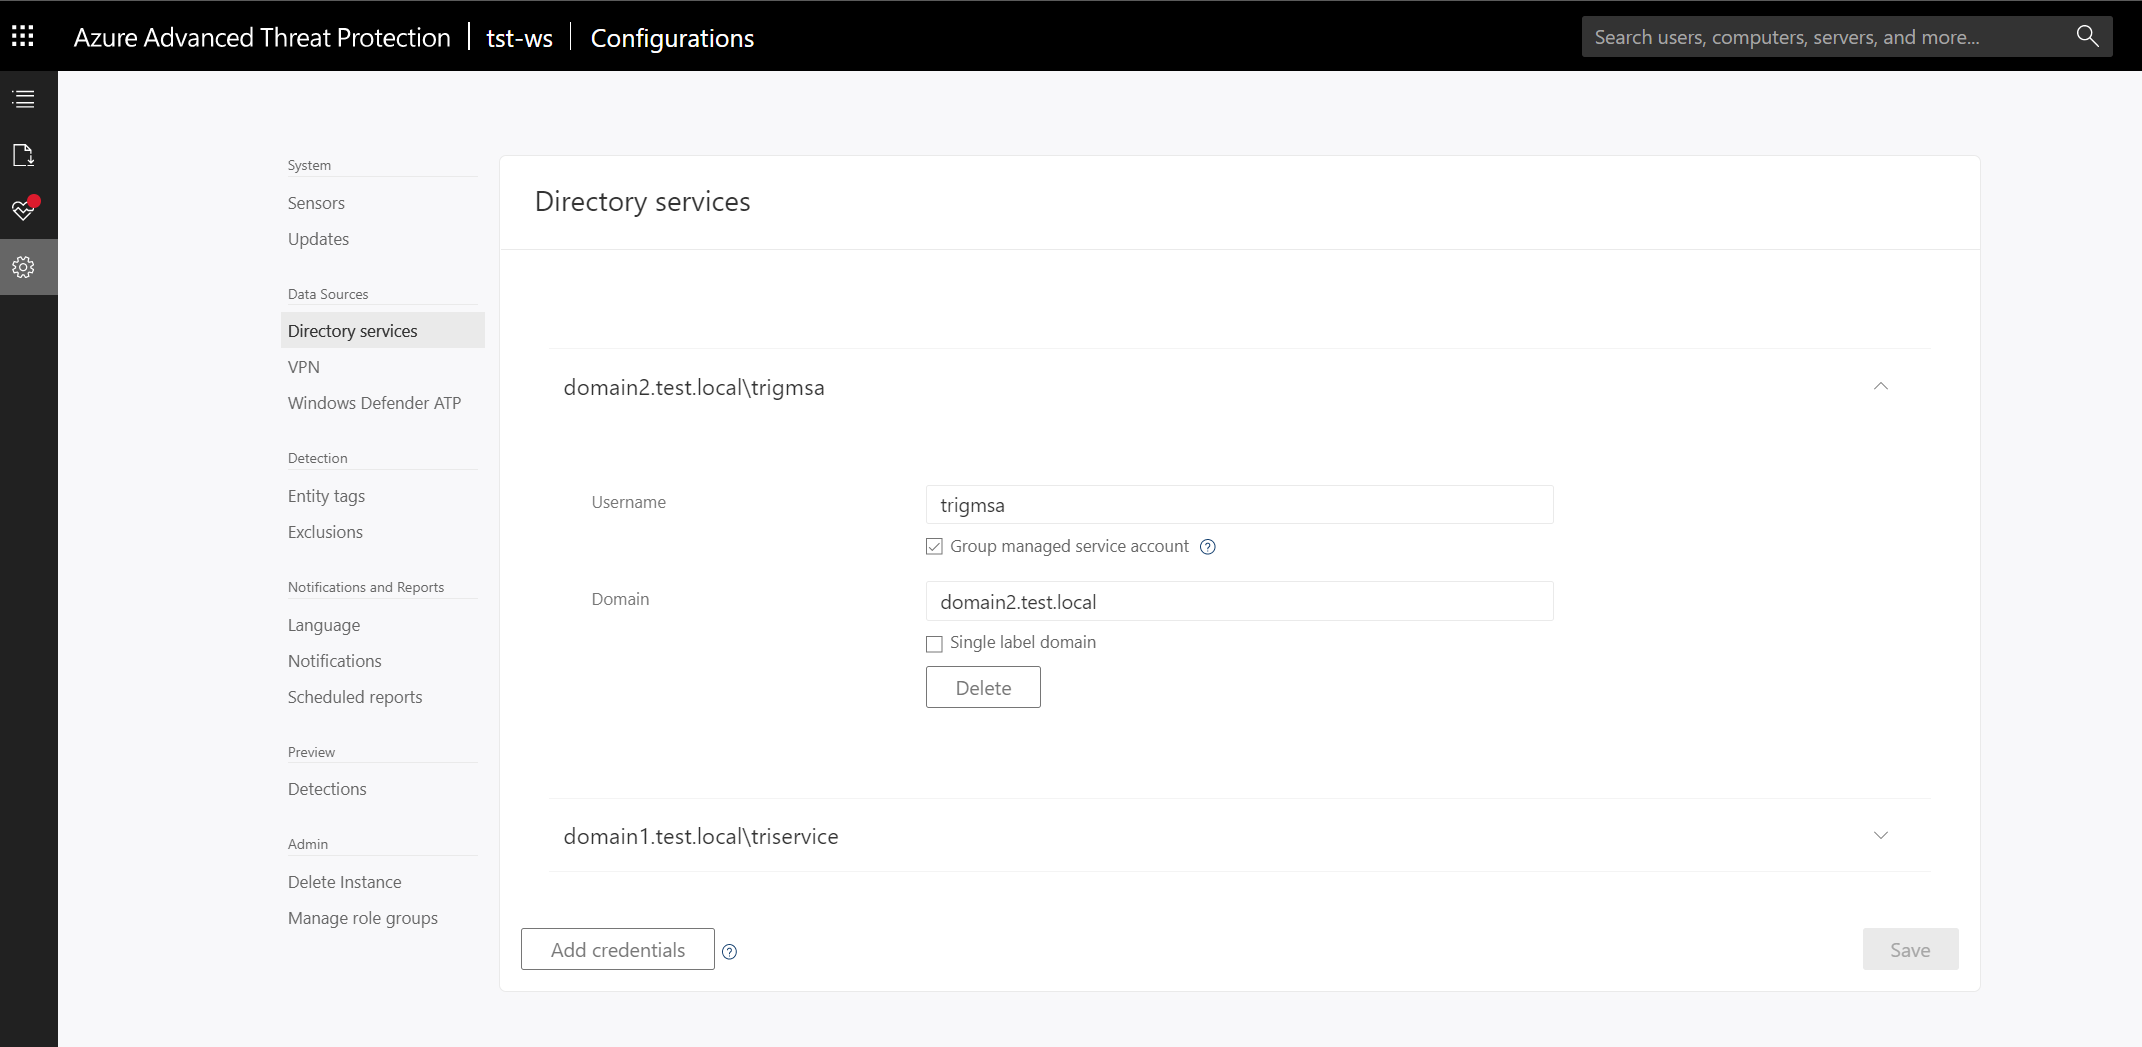This screenshot has height=1047, width=2142.
Task: Click the help icon beside Group managed service account
Action: 1207,547
